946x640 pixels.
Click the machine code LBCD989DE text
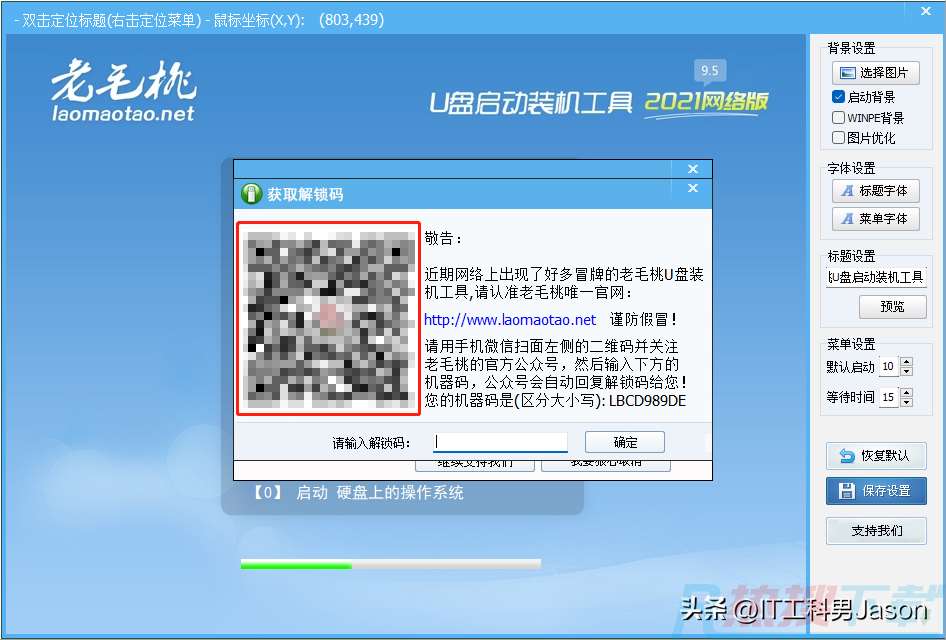pos(647,401)
